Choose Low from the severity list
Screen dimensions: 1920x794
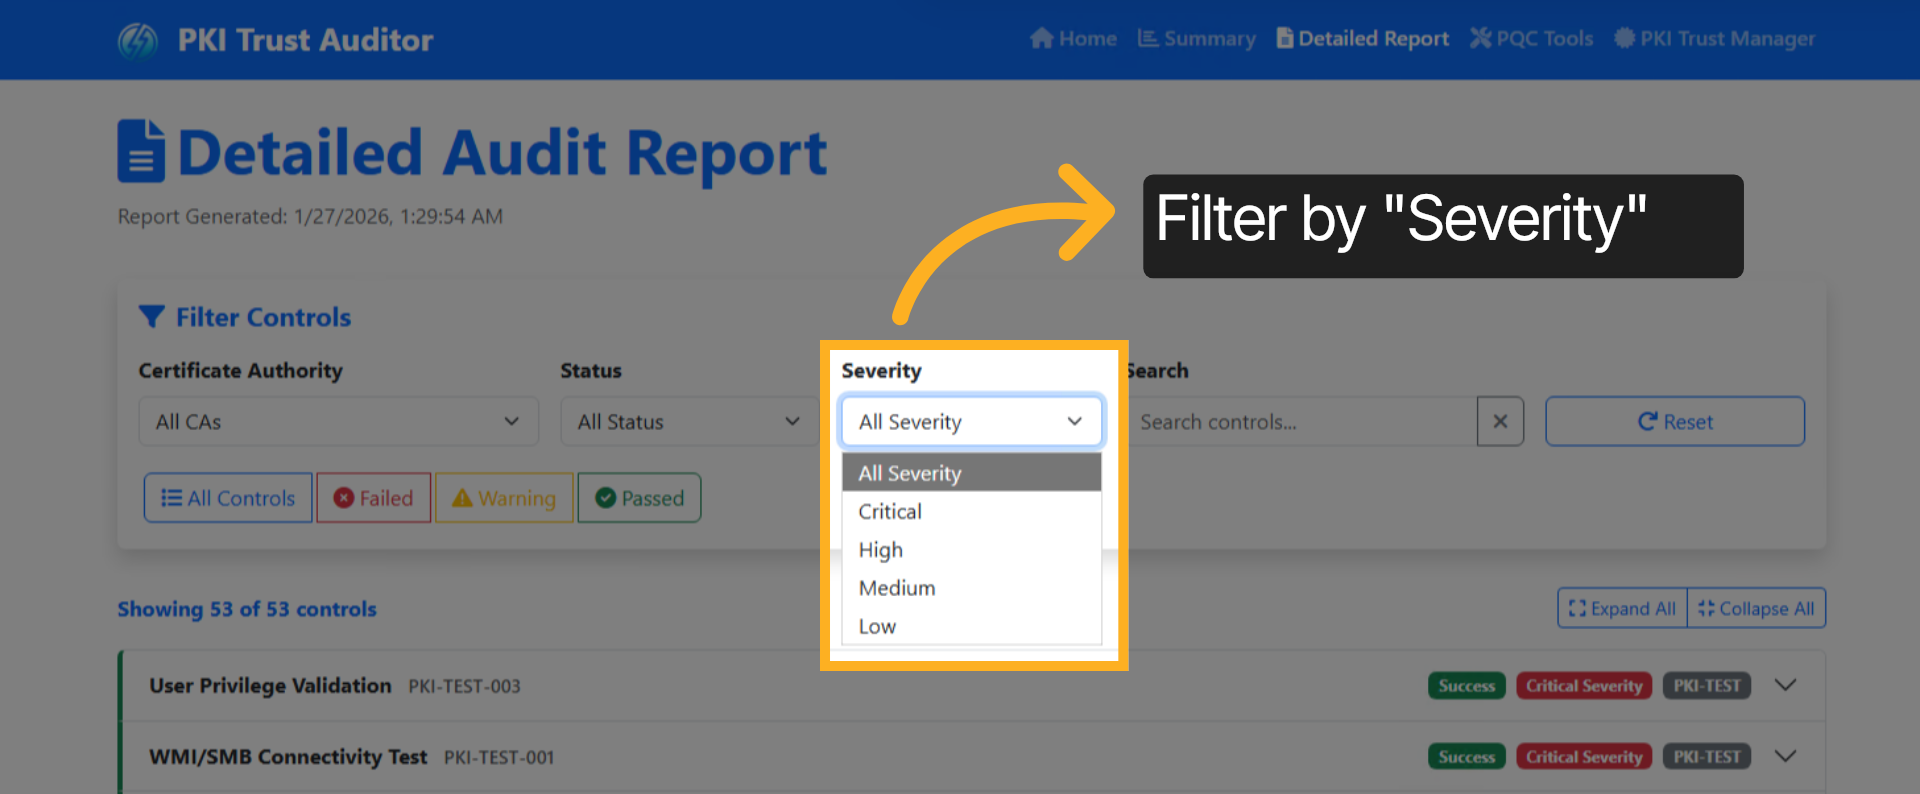click(x=972, y=626)
